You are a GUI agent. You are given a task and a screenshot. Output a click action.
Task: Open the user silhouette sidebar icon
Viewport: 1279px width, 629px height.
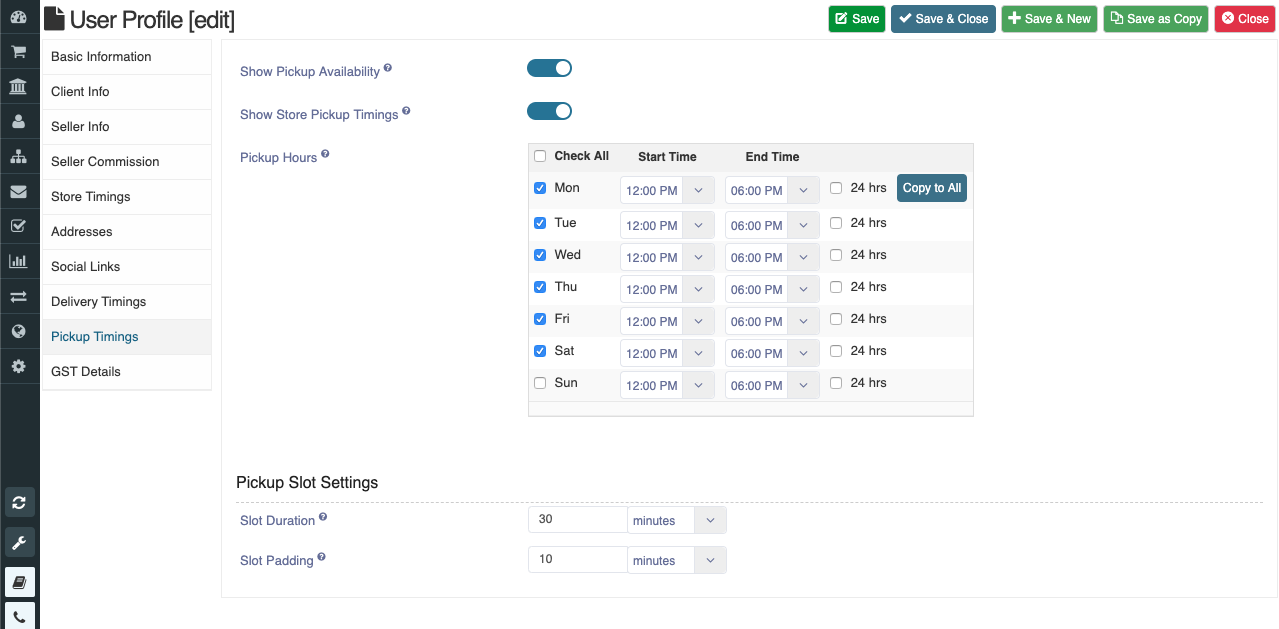tap(18, 122)
